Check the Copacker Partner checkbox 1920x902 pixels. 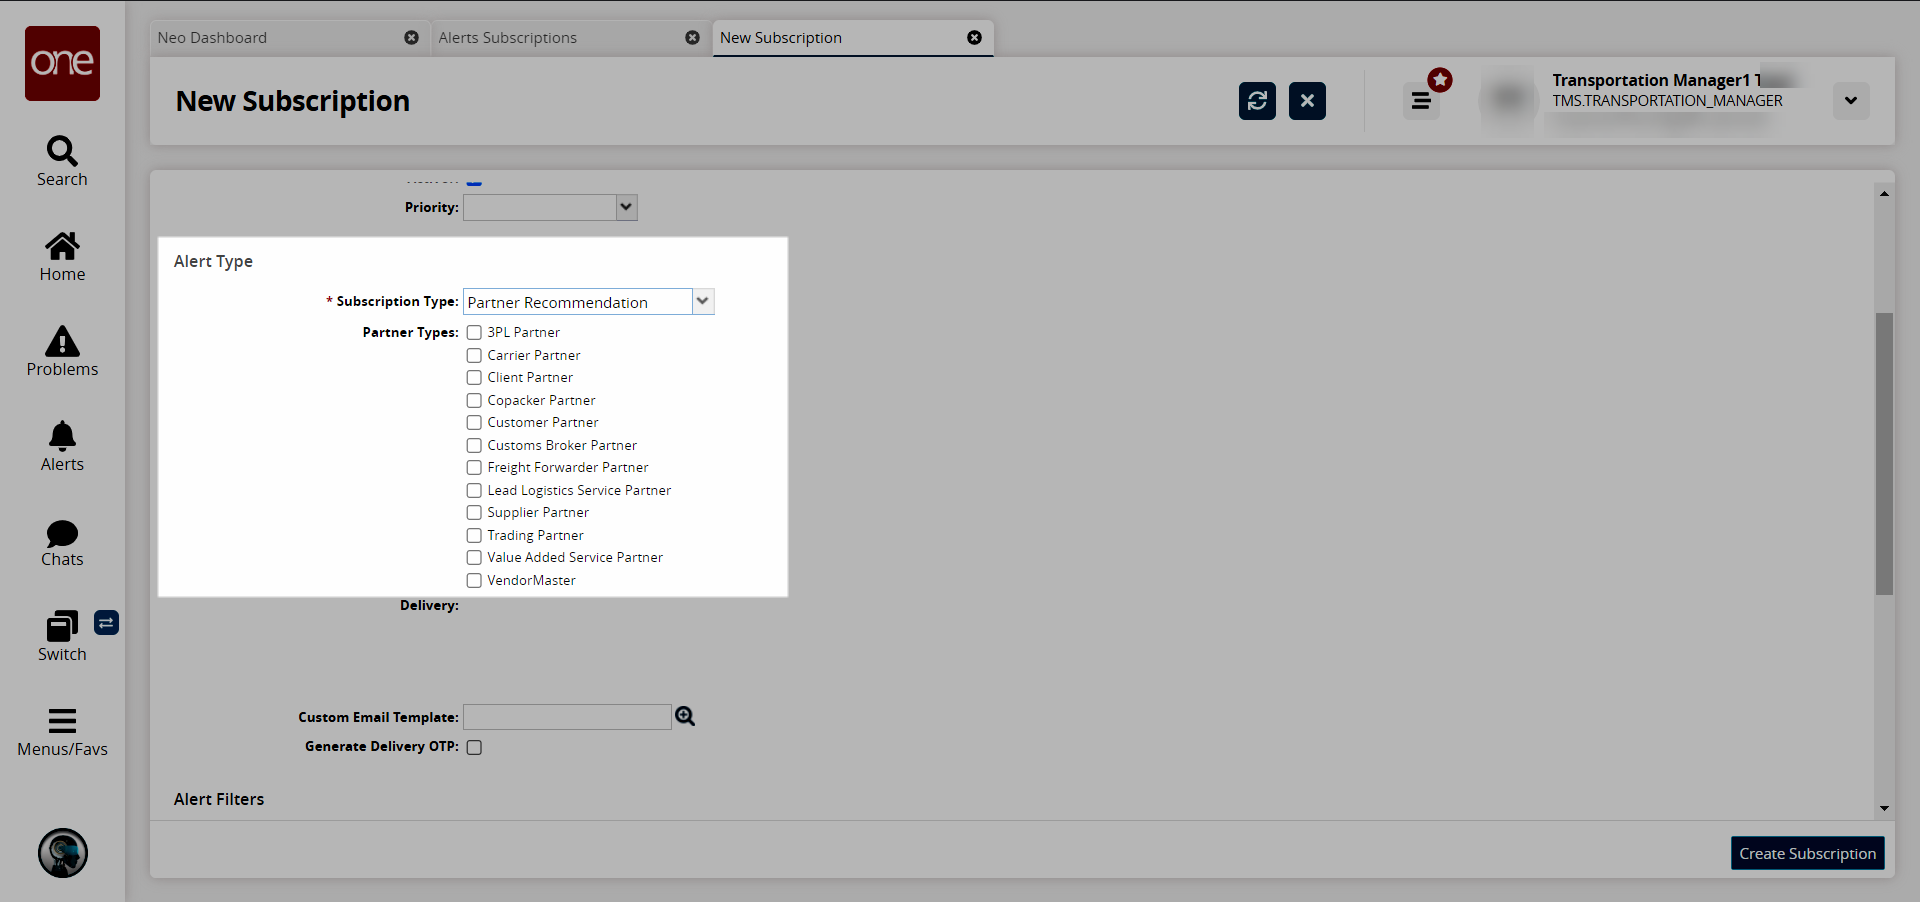tap(474, 400)
